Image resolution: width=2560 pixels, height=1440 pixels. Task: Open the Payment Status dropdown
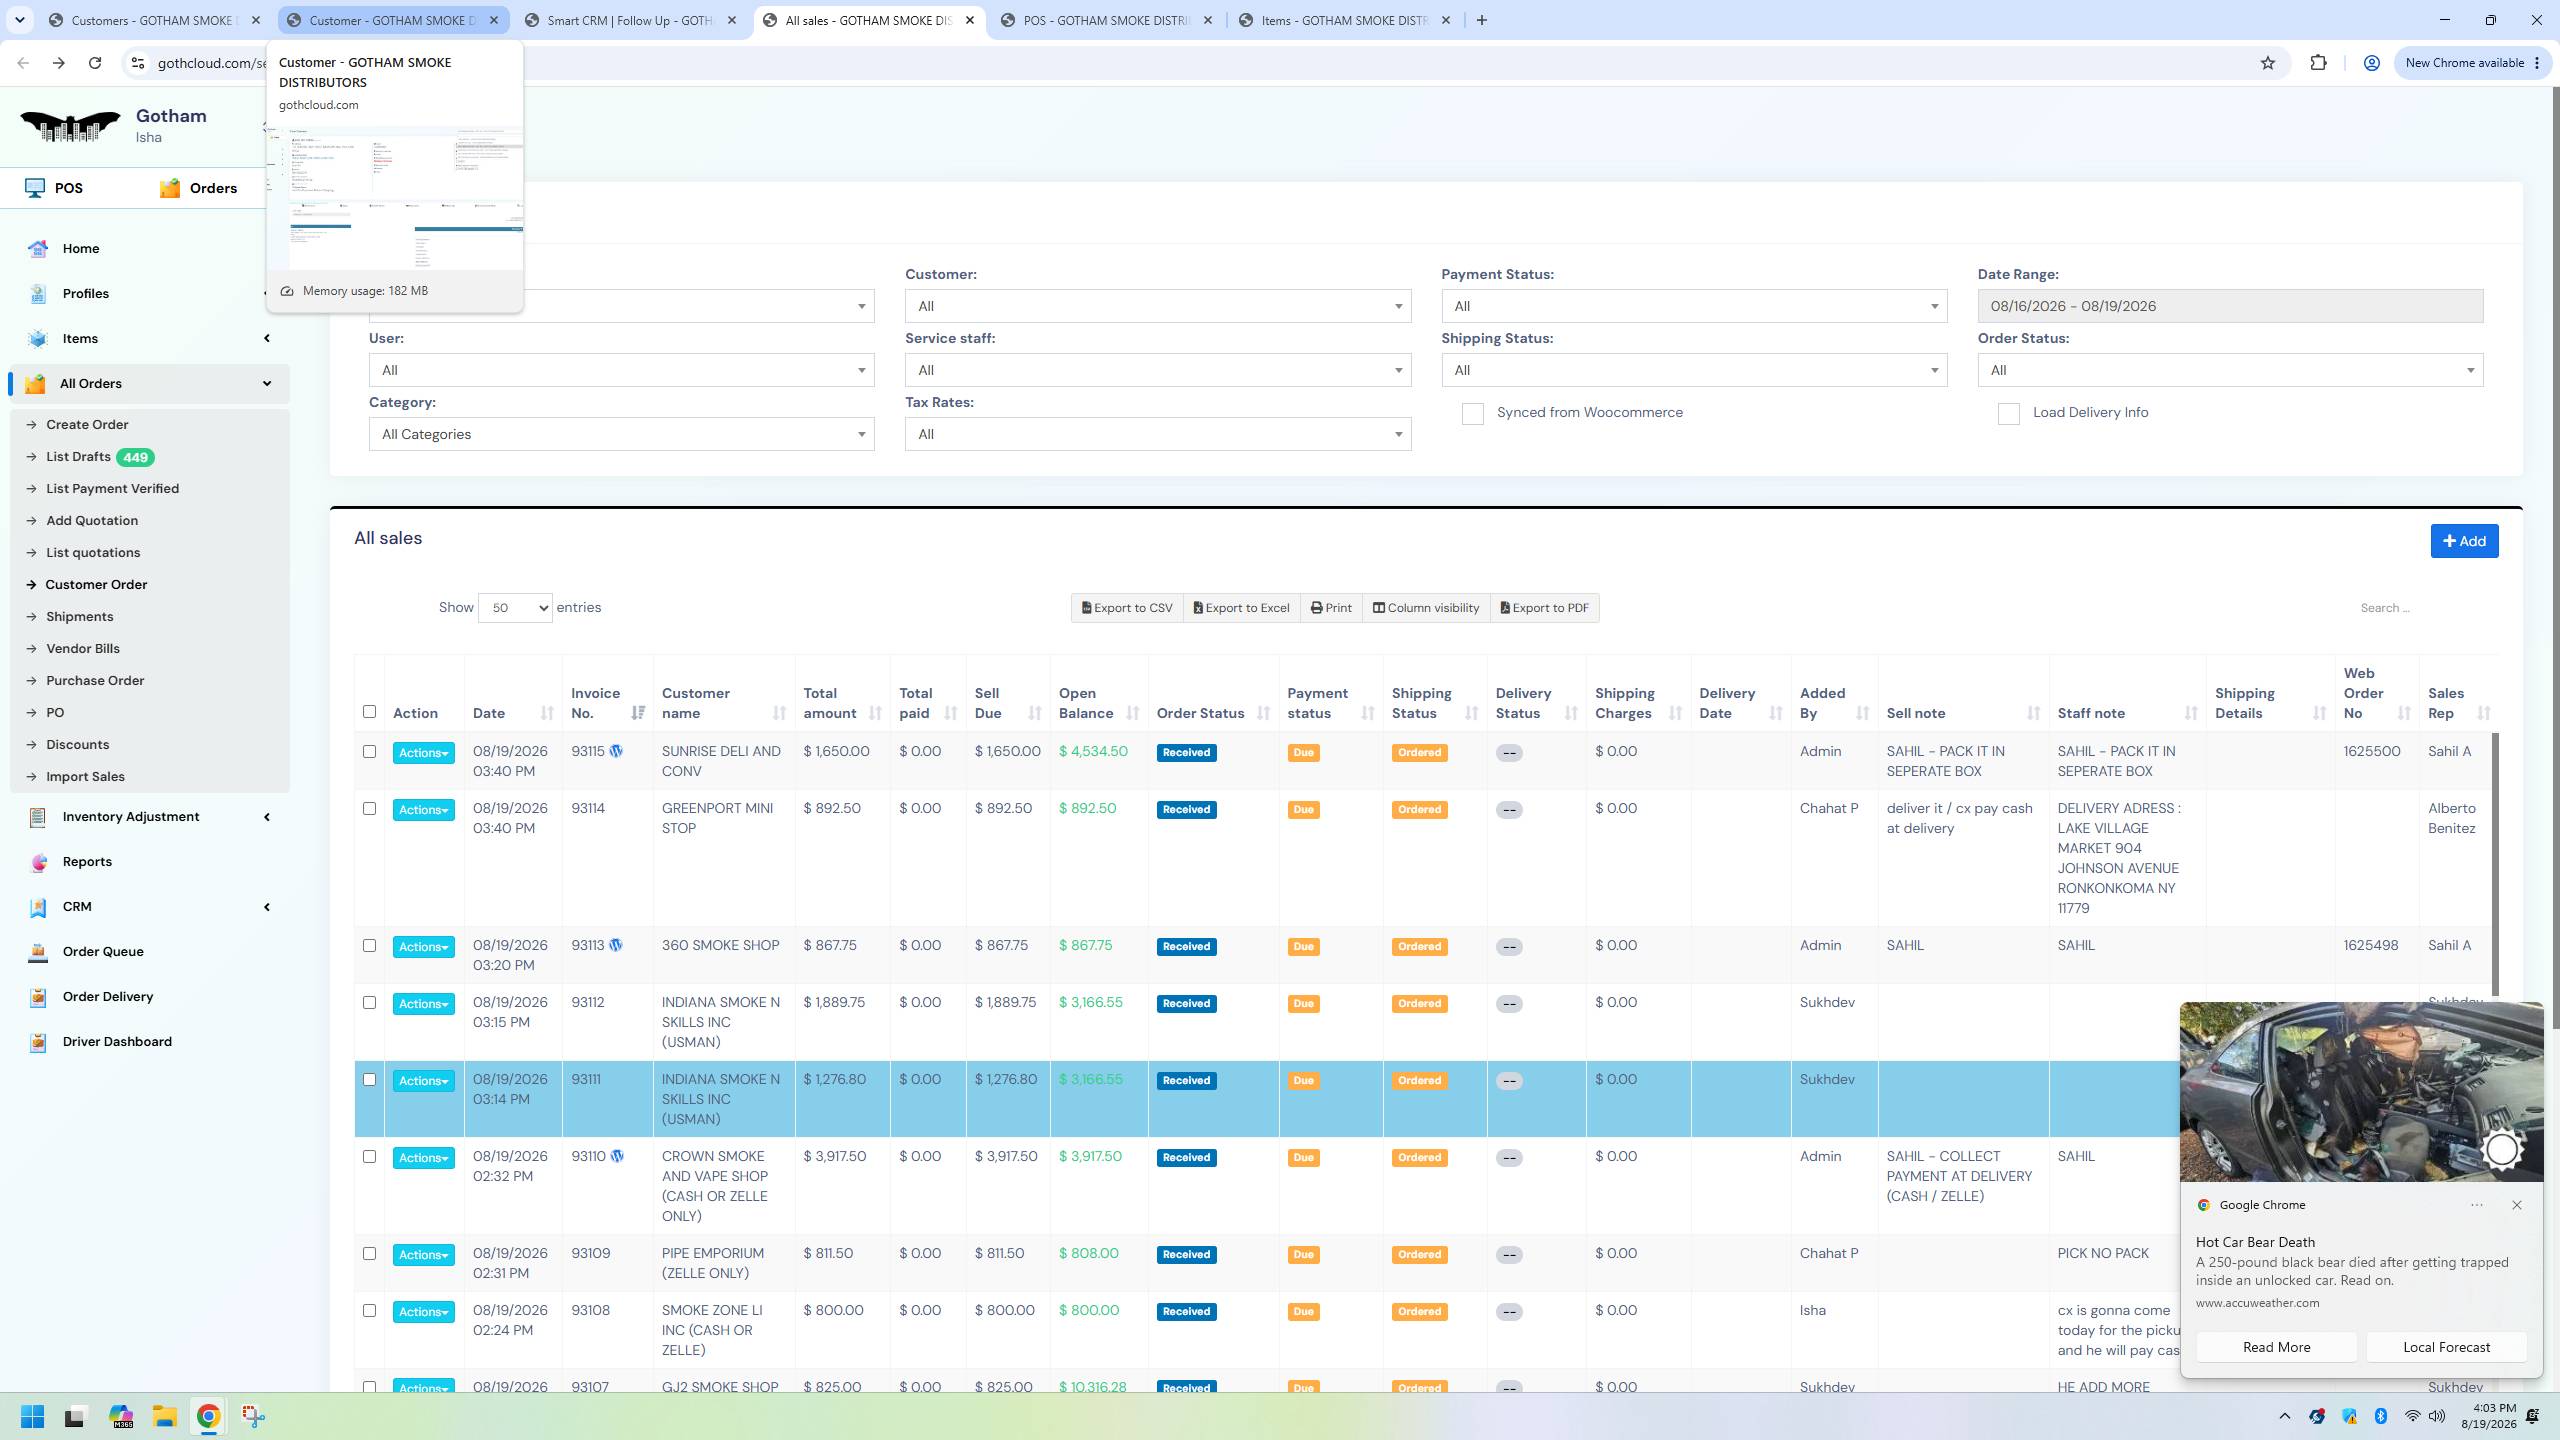[1694, 306]
